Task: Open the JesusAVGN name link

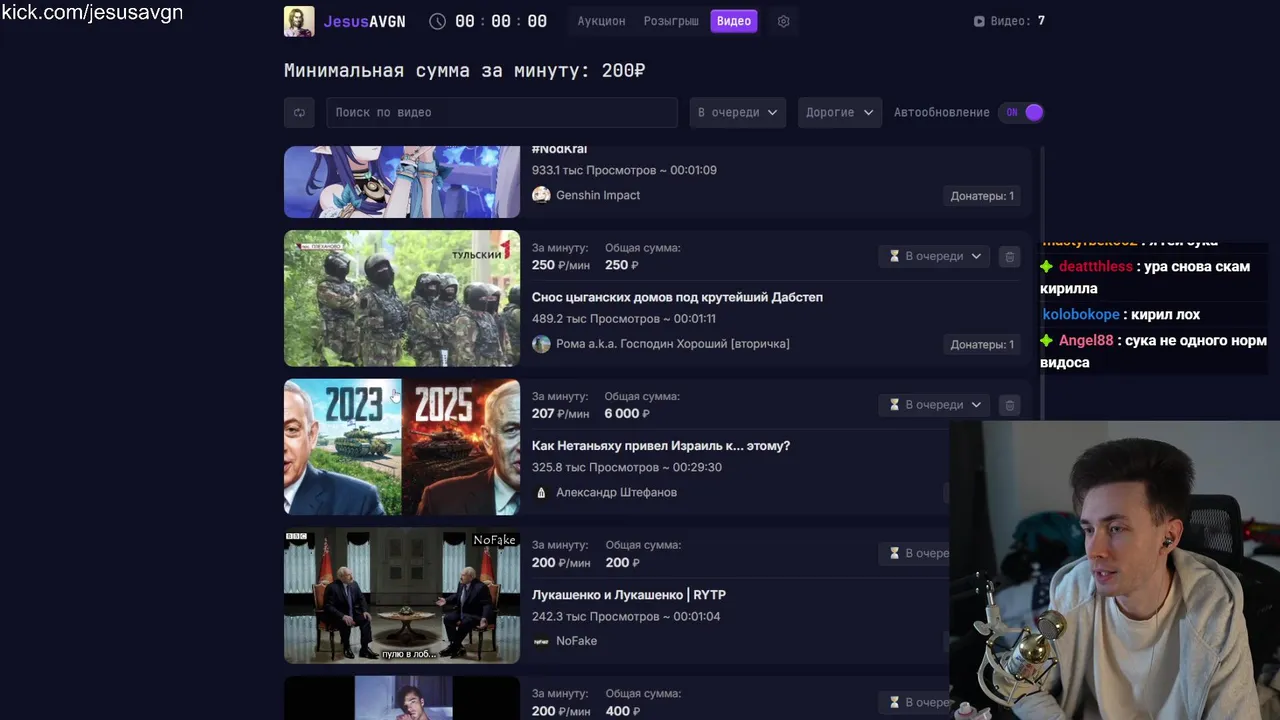Action: (x=364, y=21)
